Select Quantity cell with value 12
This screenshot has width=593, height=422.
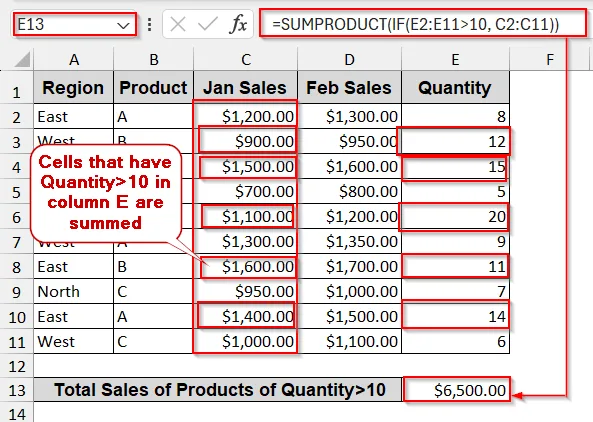pyautogui.click(x=455, y=141)
